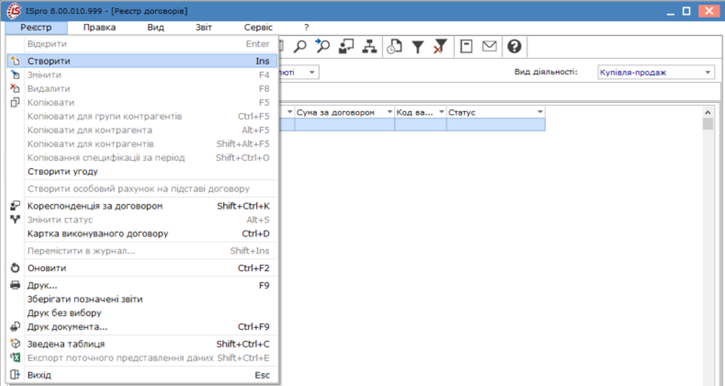Screen dimensions: 725x386
Task: Open correspondence icon with person and arrow
Action: [x=346, y=46]
